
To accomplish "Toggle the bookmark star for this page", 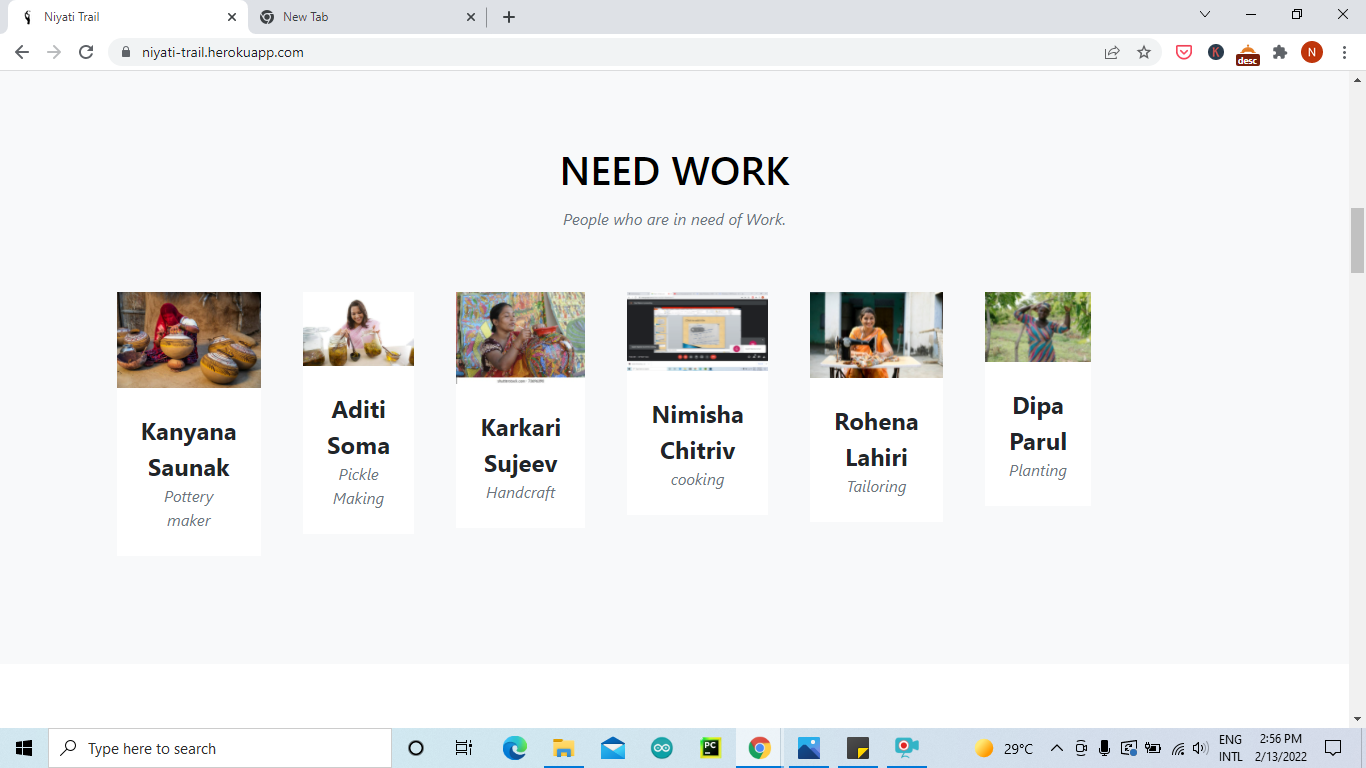I will tap(1146, 51).
